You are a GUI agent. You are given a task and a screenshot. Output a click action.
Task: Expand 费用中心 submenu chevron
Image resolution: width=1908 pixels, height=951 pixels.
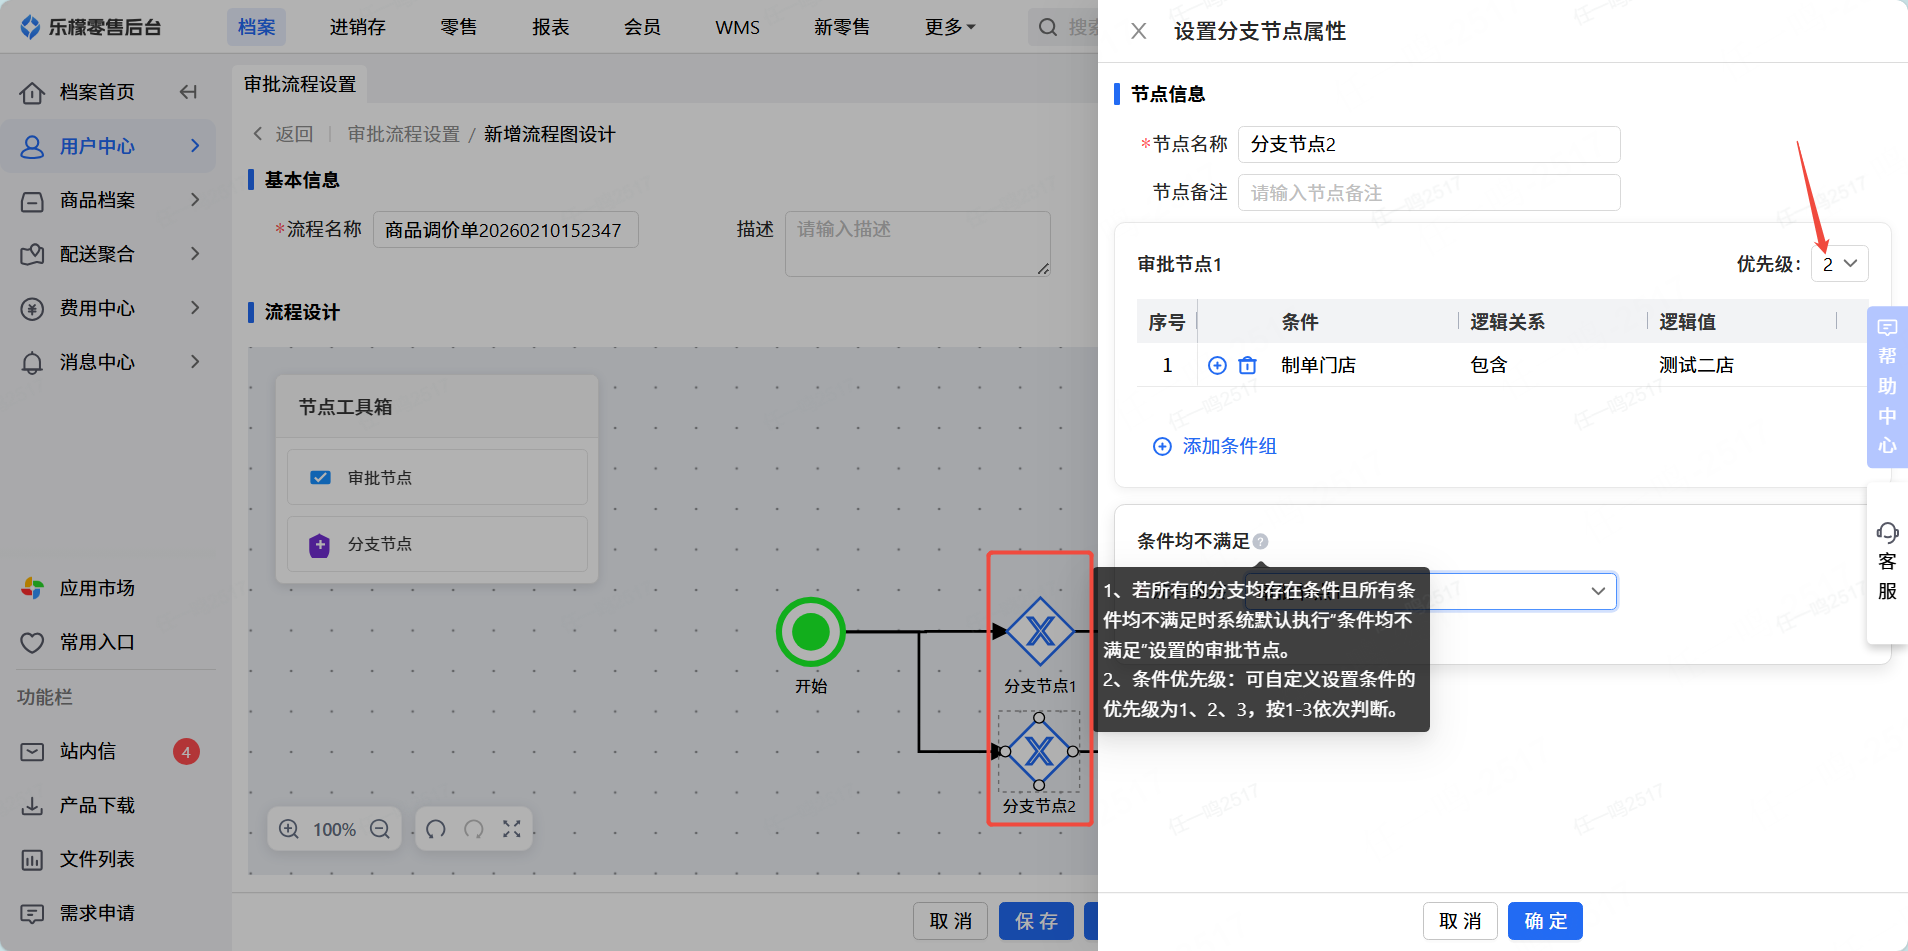(x=195, y=308)
